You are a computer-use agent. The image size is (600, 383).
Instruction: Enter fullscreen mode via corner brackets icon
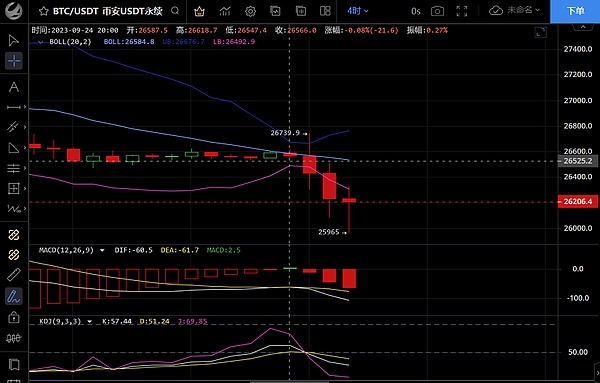click(x=462, y=11)
